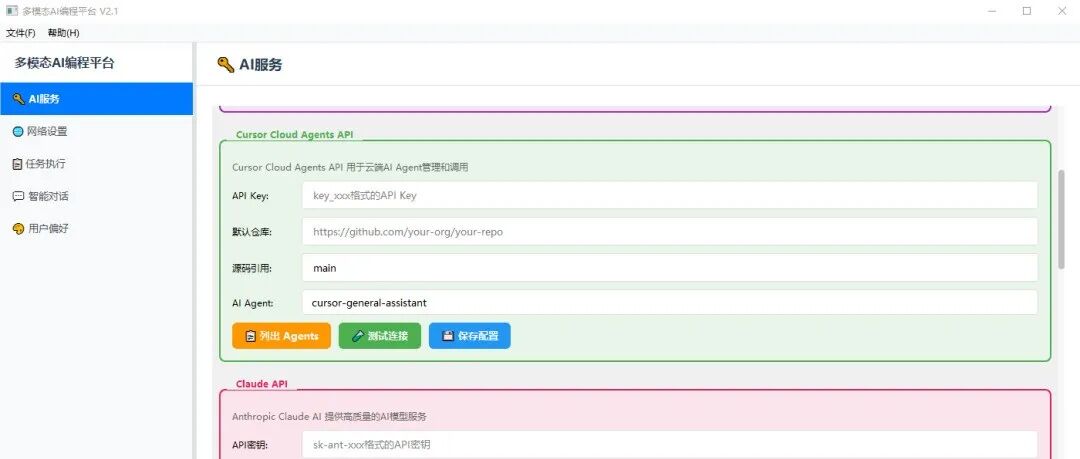Click the floppy disk icon on 保存配置 button
The width and height of the screenshot is (1080, 459).
pyautogui.click(x=448, y=336)
